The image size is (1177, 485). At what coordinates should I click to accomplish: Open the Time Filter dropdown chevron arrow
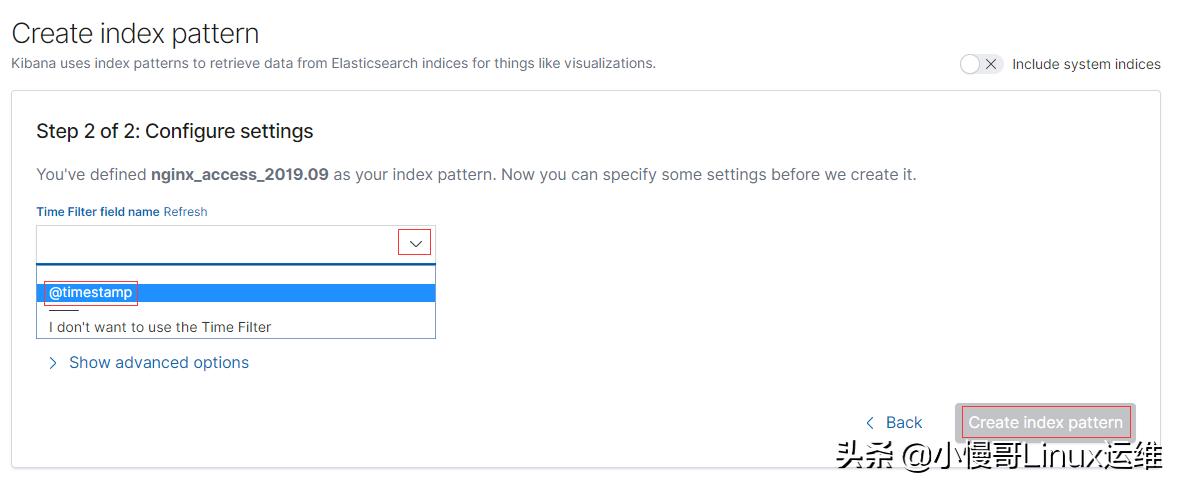tap(415, 243)
